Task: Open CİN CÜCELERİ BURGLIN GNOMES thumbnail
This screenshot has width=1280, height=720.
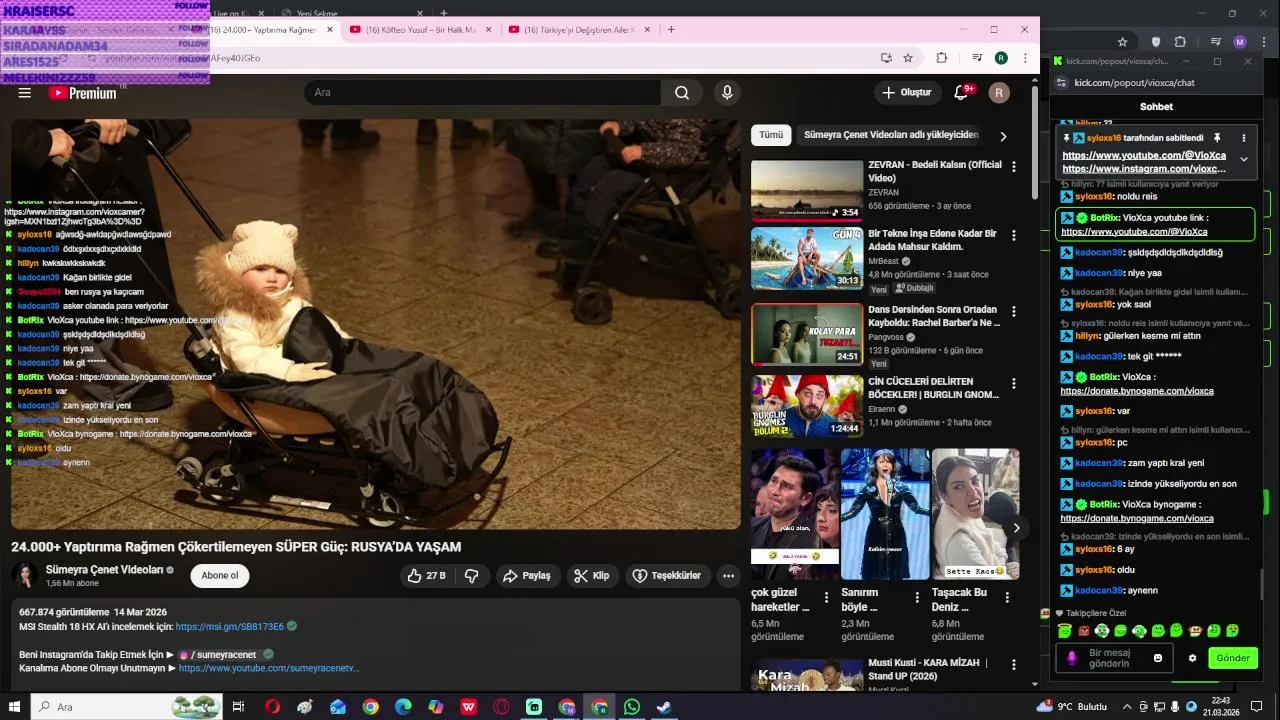Action: coord(807,406)
